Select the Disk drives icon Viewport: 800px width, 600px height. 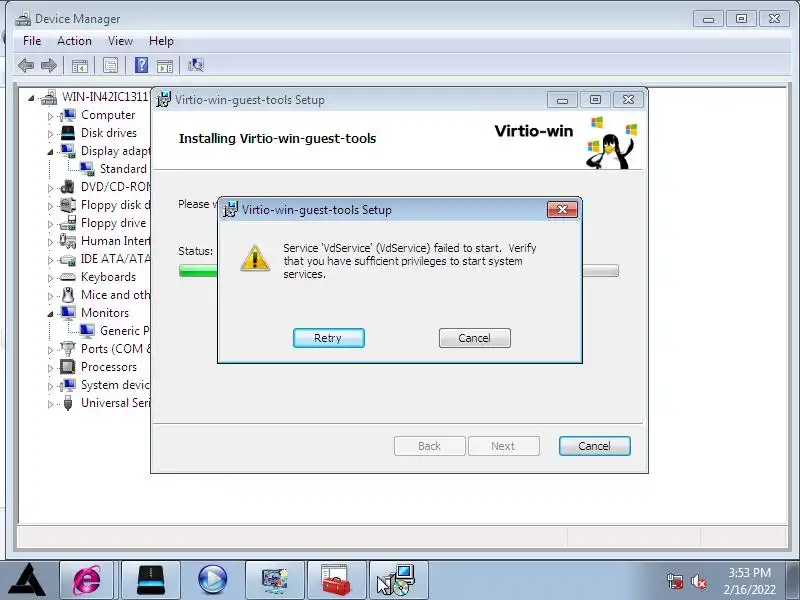67,133
